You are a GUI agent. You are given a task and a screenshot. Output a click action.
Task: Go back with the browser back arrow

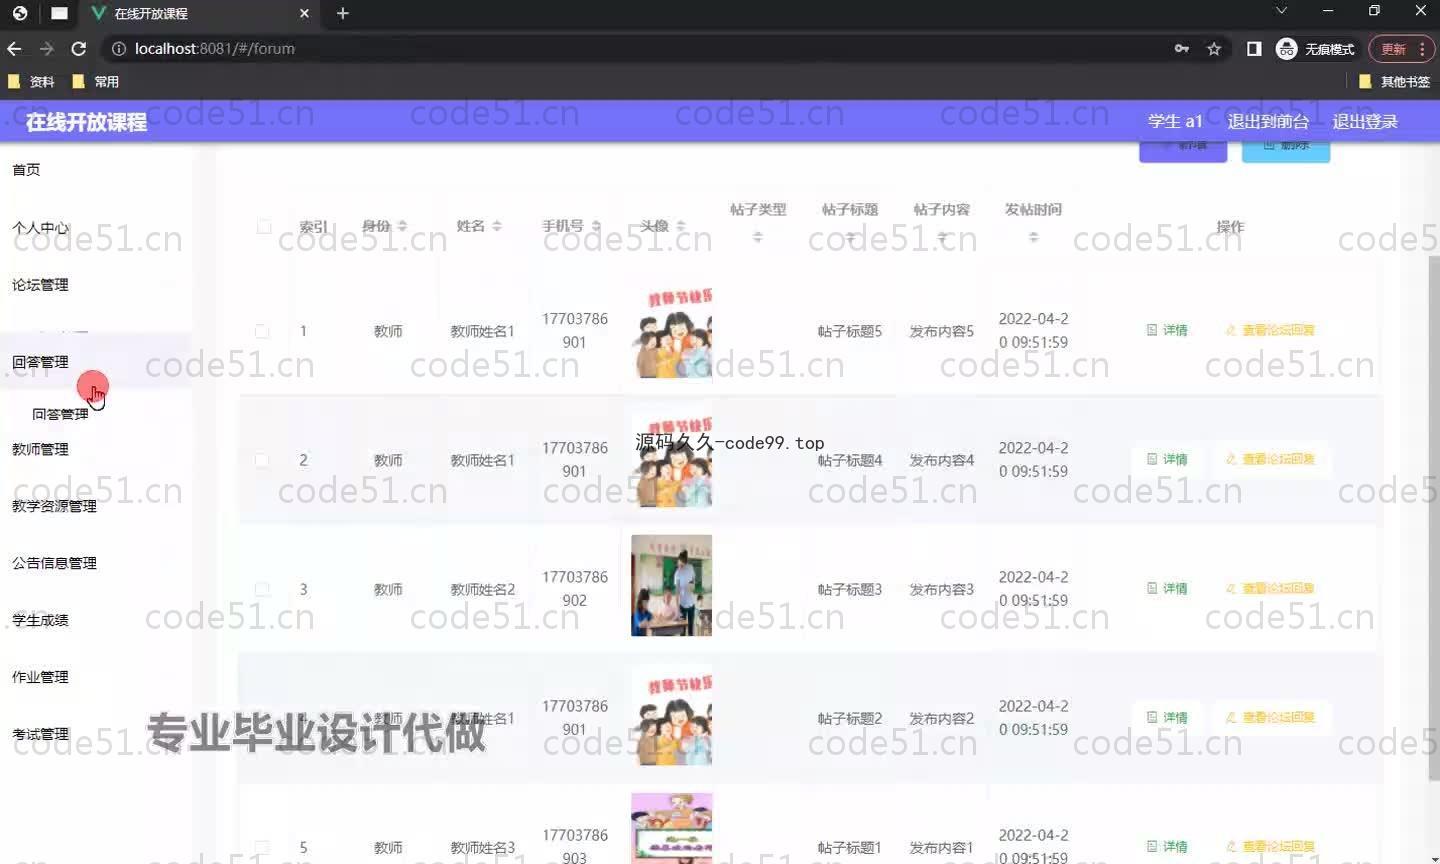[14, 48]
